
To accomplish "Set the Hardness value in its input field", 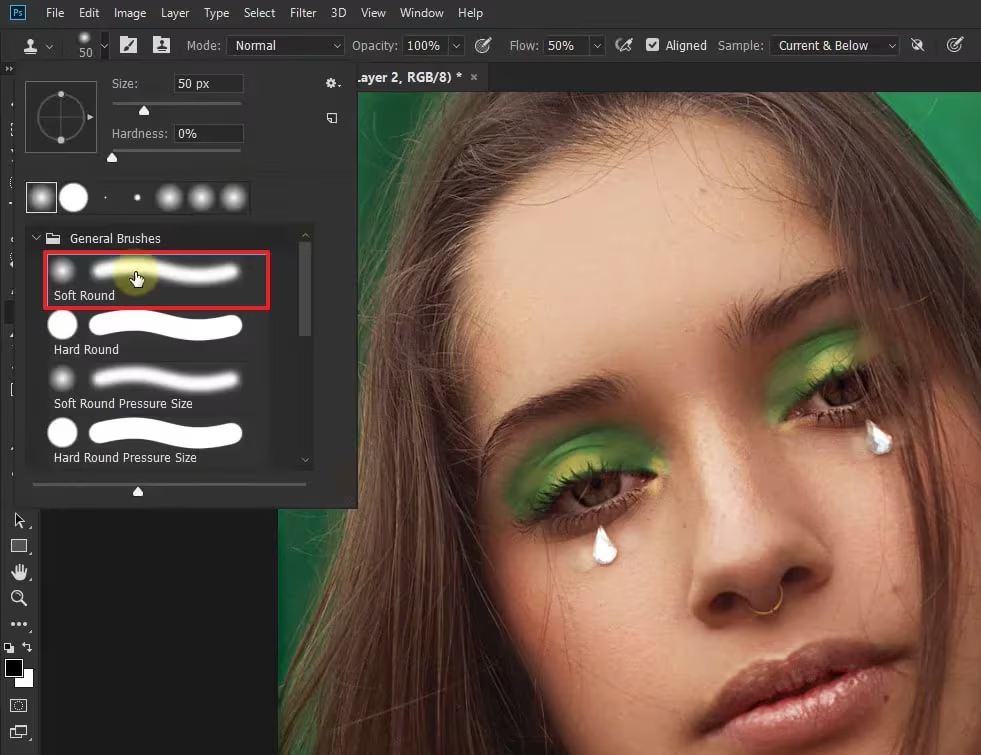I will 209,133.
